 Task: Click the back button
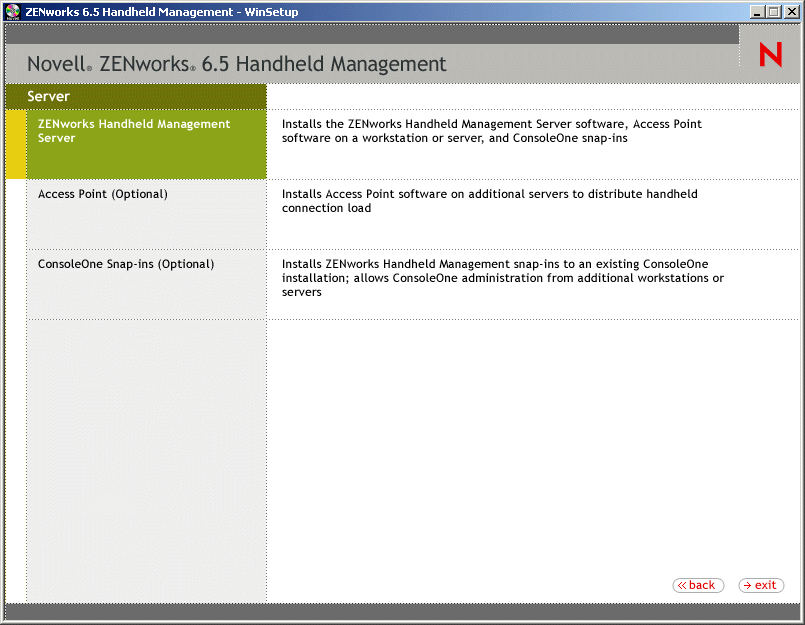(697, 585)
